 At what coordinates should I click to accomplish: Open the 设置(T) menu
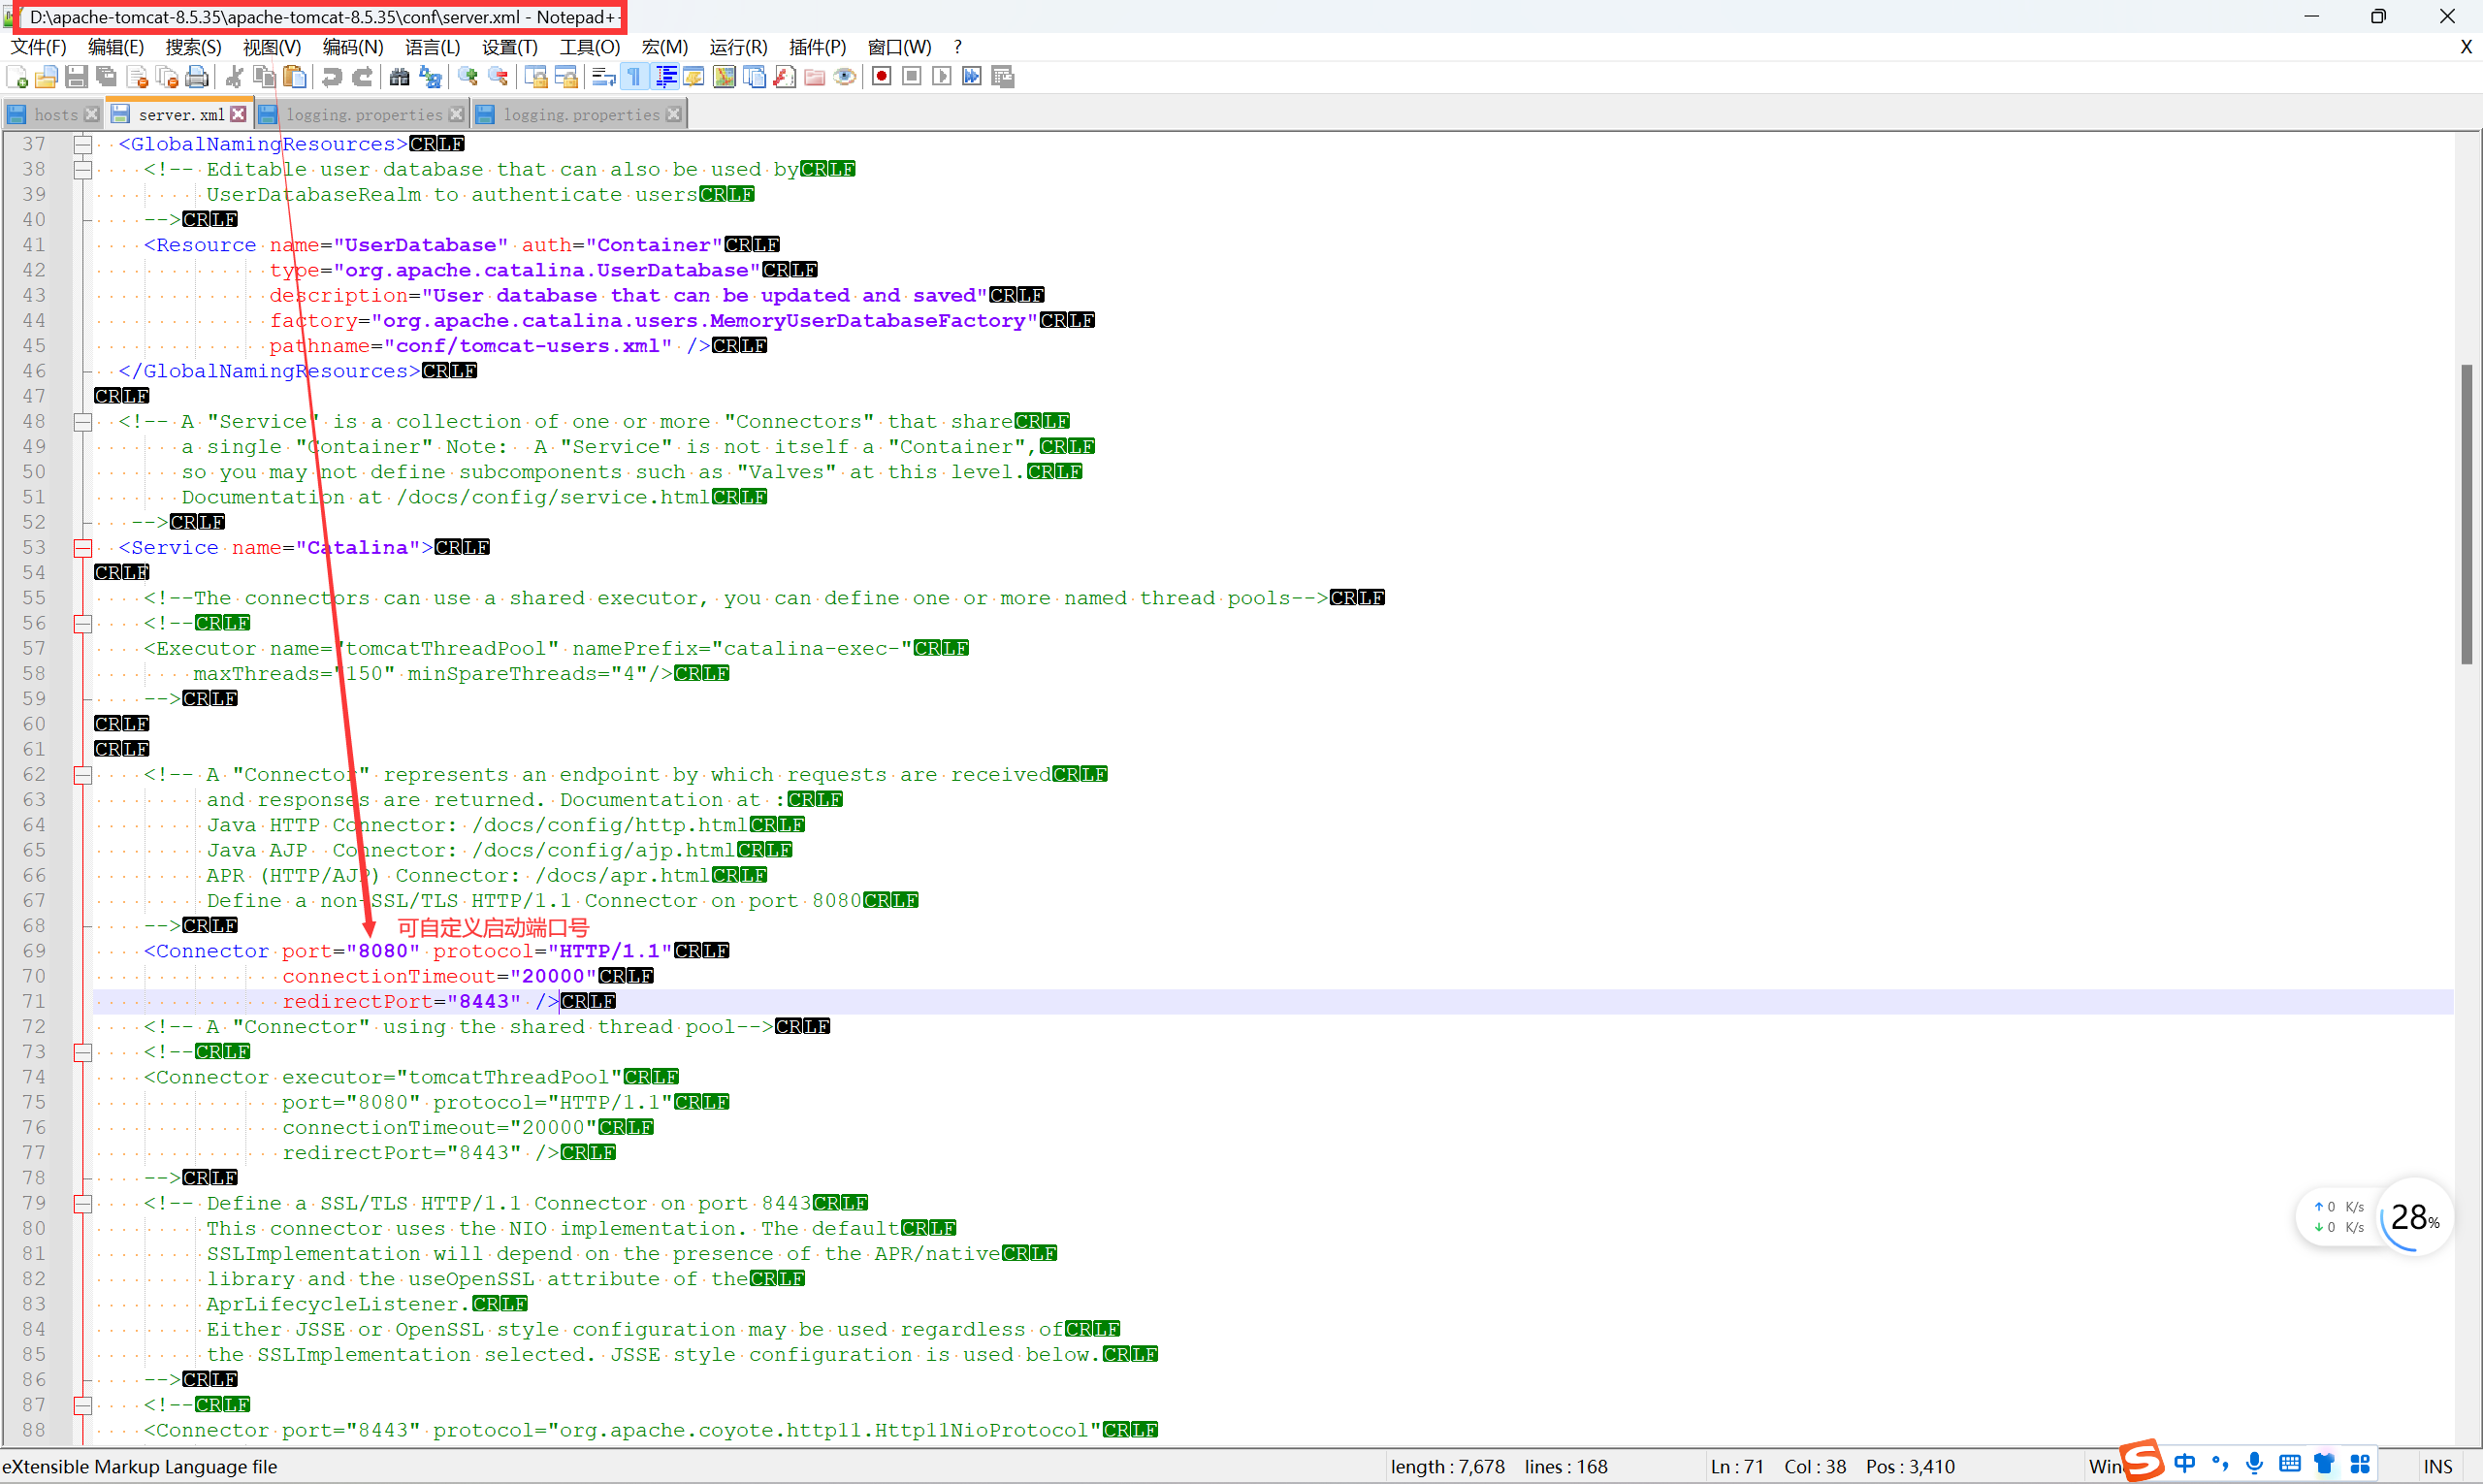(510, 47)
